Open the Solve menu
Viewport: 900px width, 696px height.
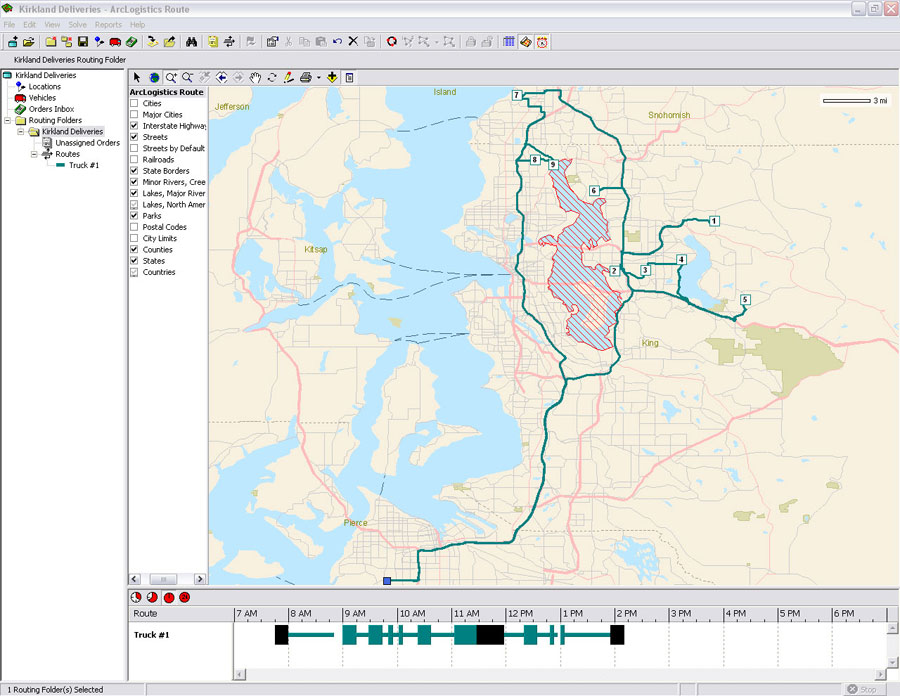coord(77,24)
